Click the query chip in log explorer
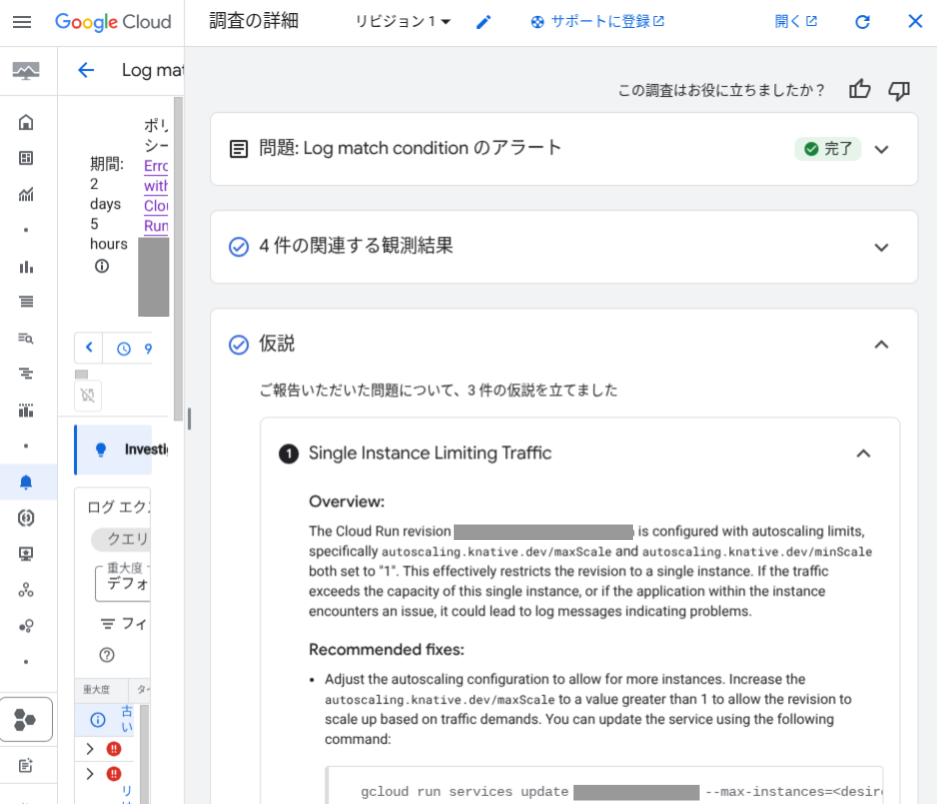 [x=121, y=539]
